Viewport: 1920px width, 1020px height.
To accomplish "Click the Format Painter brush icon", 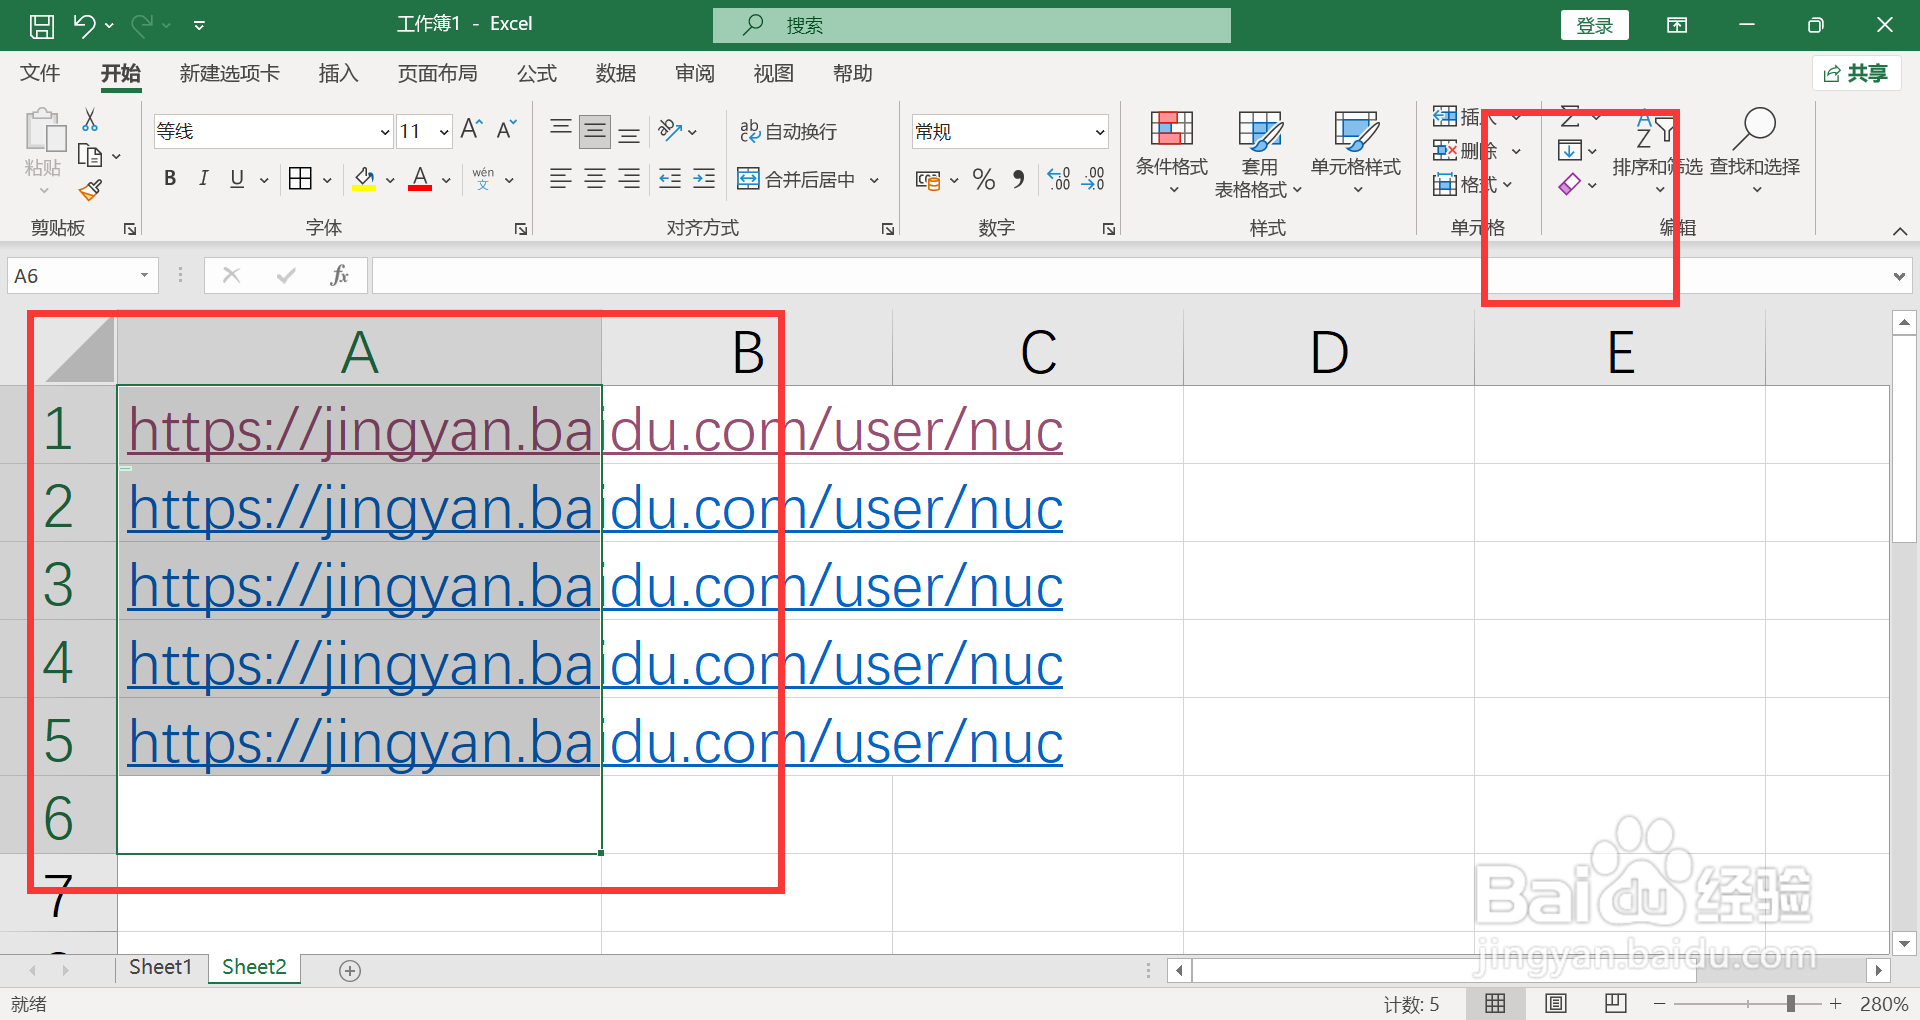I will 91,190.
